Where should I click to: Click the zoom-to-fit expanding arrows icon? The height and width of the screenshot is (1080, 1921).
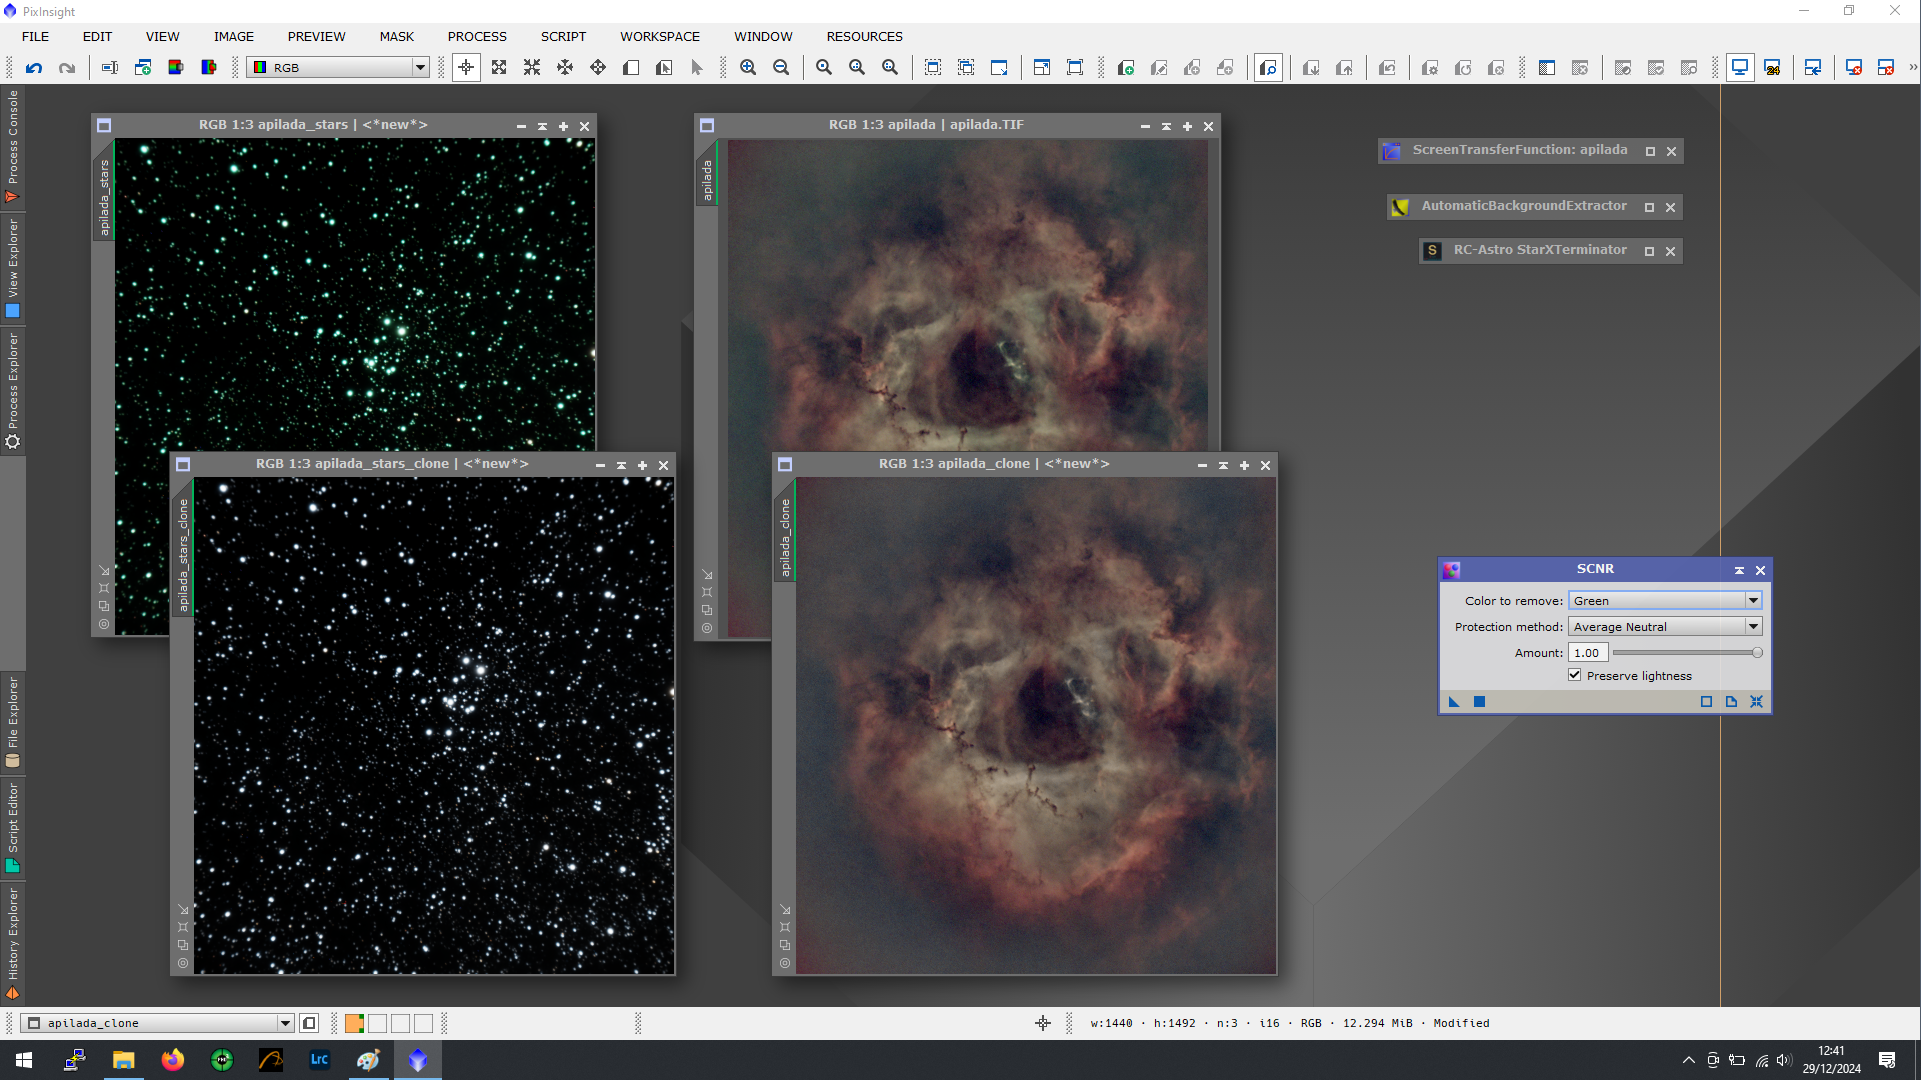(499, 68)
